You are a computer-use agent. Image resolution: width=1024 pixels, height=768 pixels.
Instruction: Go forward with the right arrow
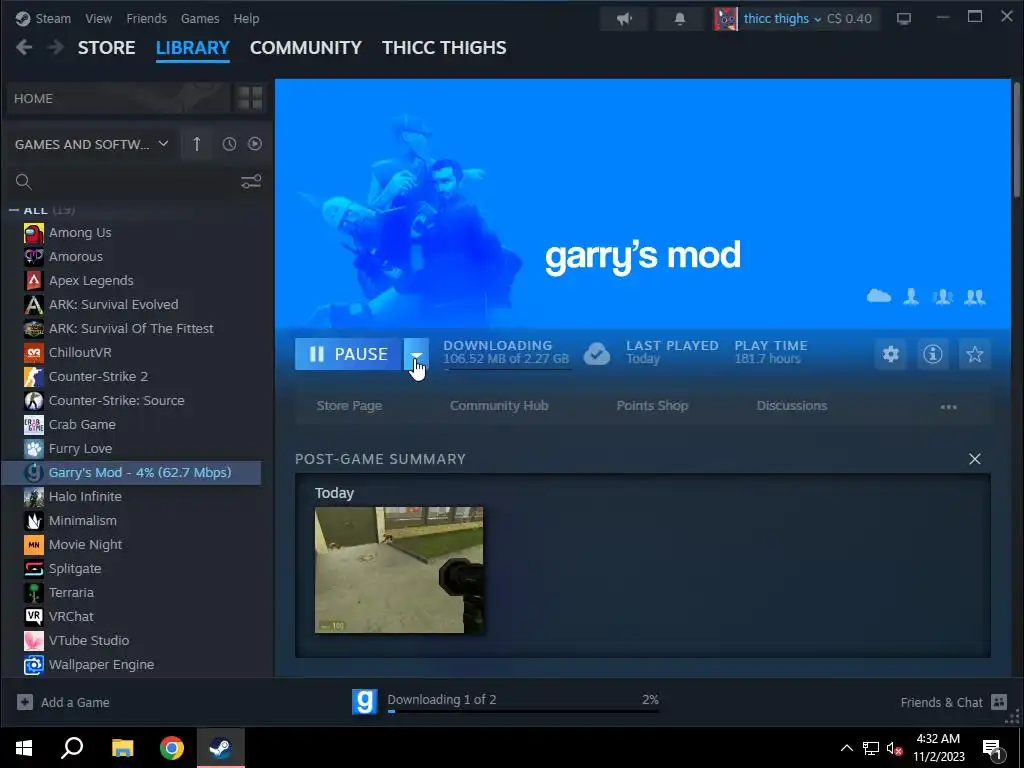[56, 47]
